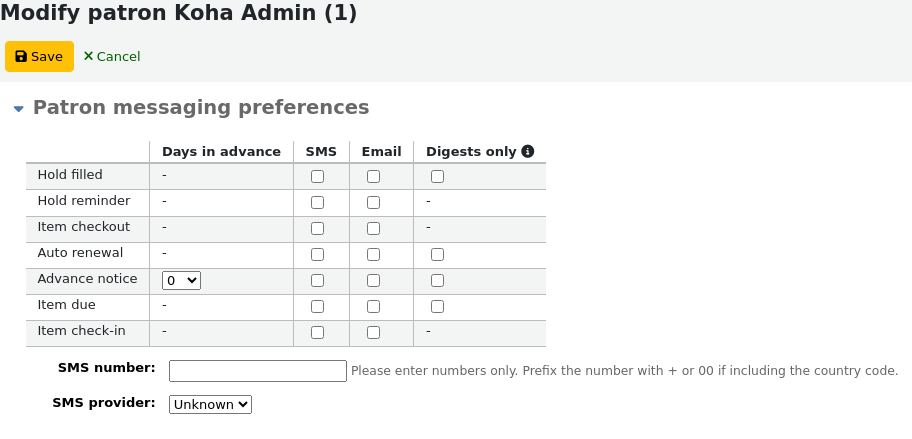Click the Cancel link
Viewport: 912px width, 439px height.
(x=112, y=56)
